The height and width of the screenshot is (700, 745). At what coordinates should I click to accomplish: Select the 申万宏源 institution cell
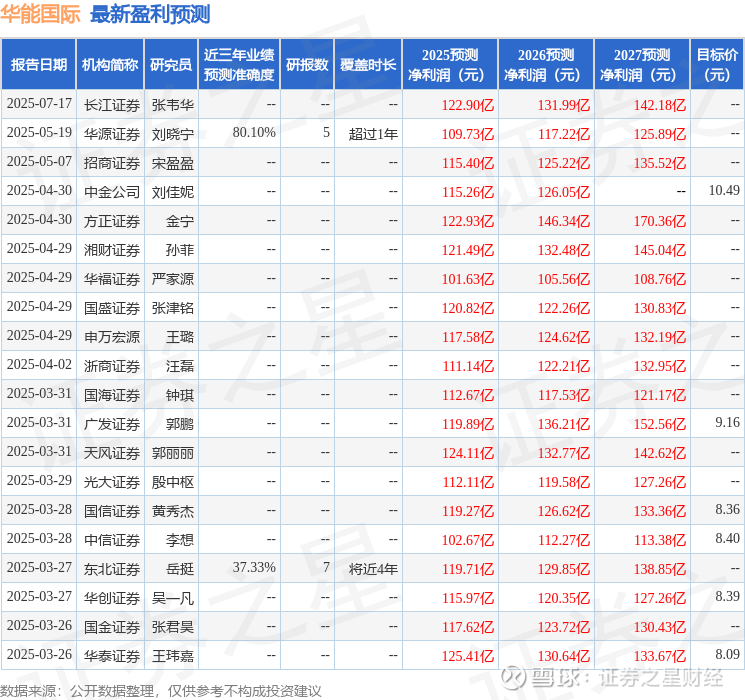point(112,337)
